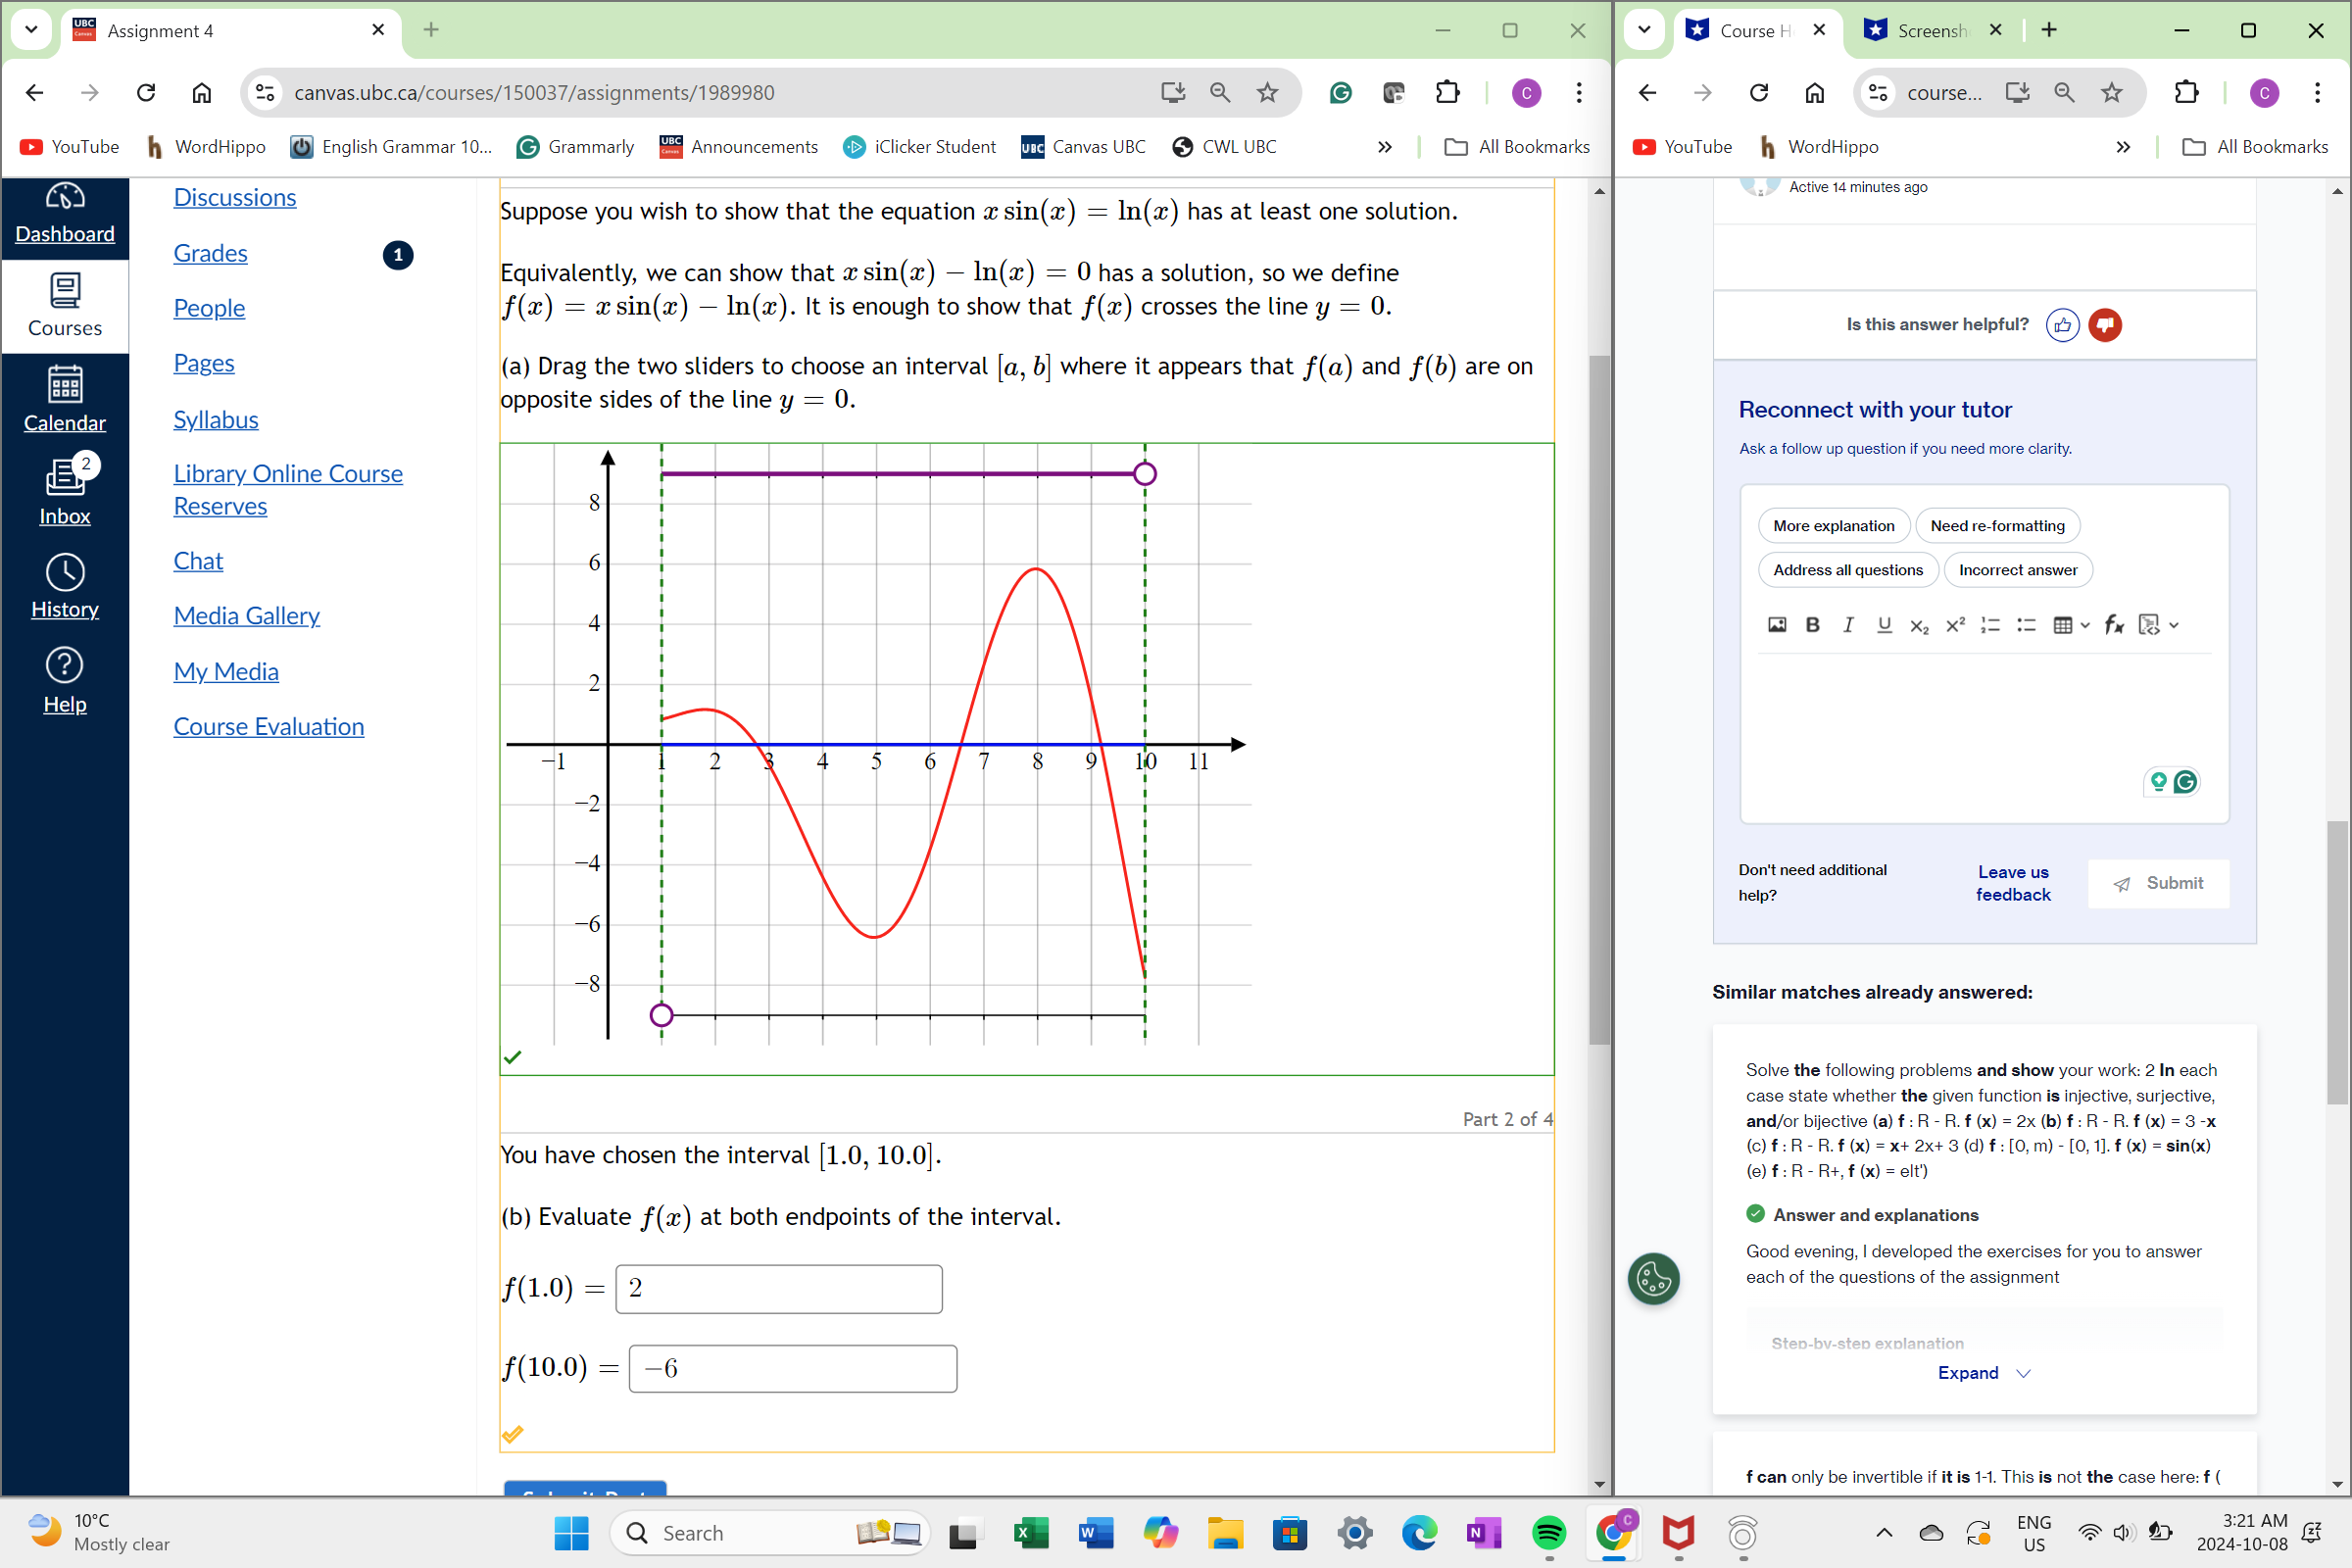
Task: Toggle bold formatting in tutor editor
Action: pyautogui.click(x=1812, y=625)
